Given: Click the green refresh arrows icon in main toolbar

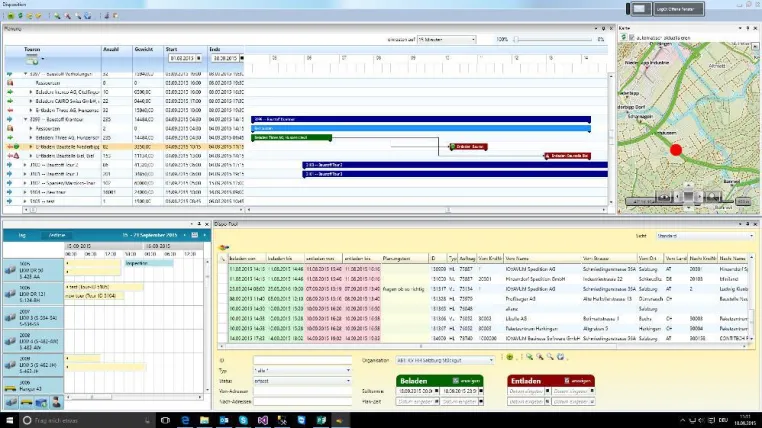Looking at the screenshot, I should point(20,16).
